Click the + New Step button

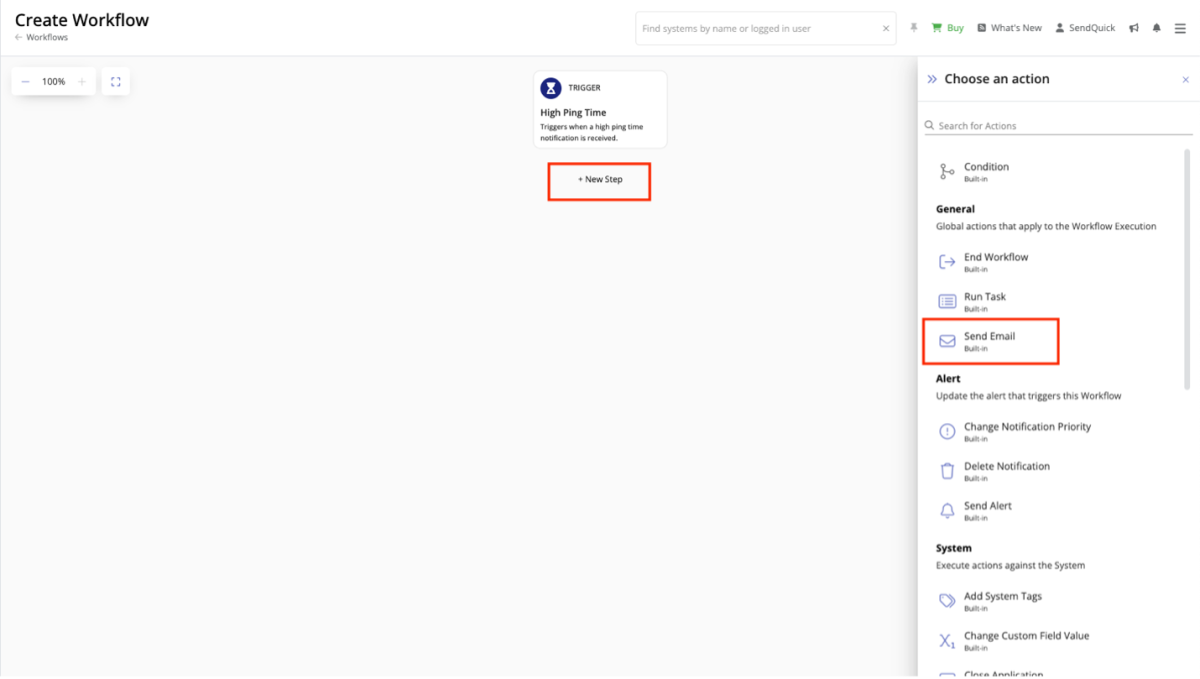600,180
